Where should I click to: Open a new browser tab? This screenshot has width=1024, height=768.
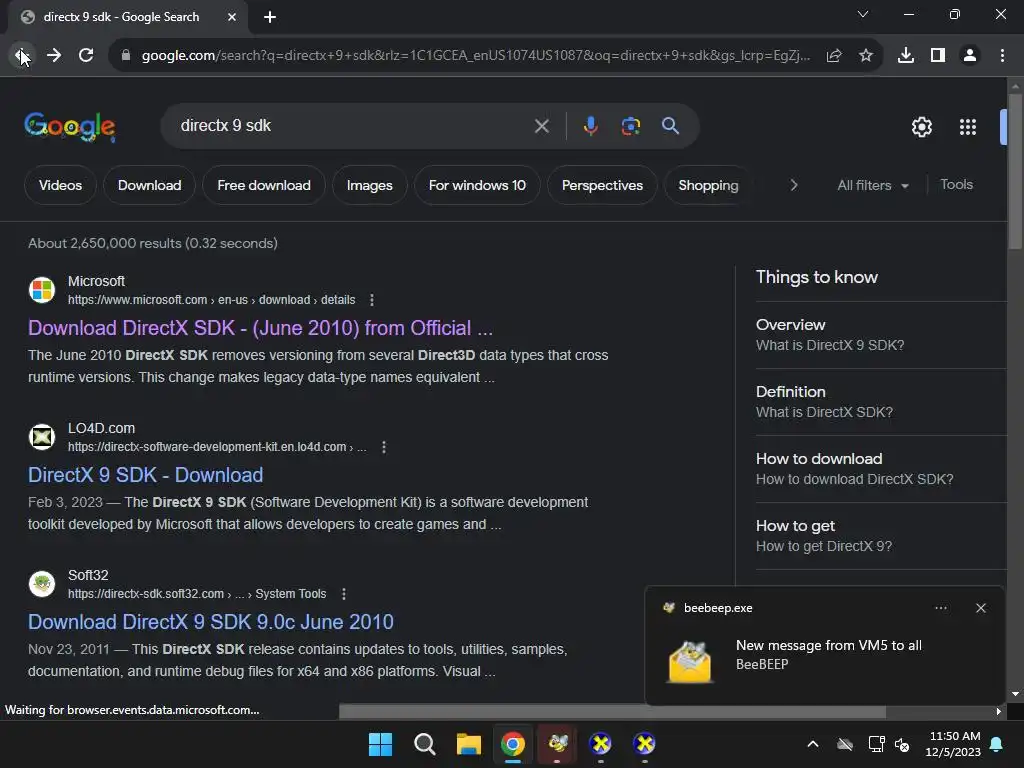[270, 17]
